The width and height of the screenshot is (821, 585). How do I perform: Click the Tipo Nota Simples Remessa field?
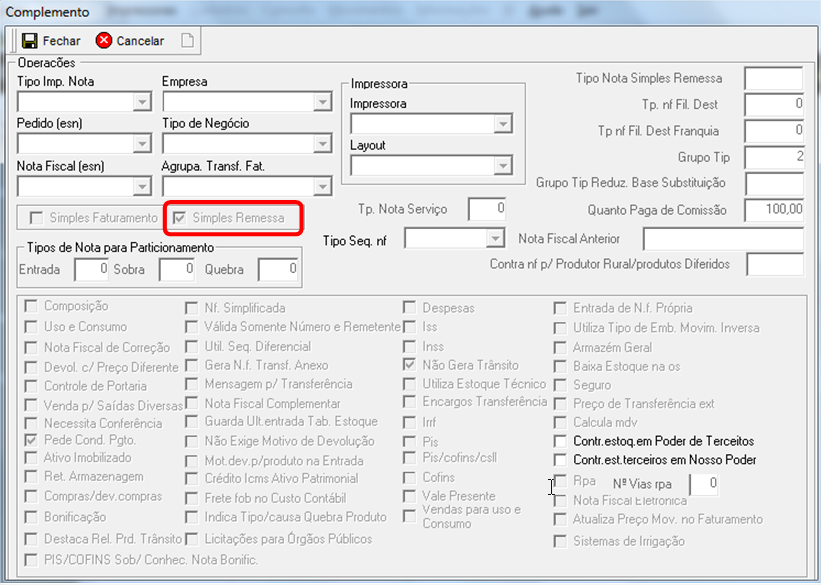(x=773, y=79)
